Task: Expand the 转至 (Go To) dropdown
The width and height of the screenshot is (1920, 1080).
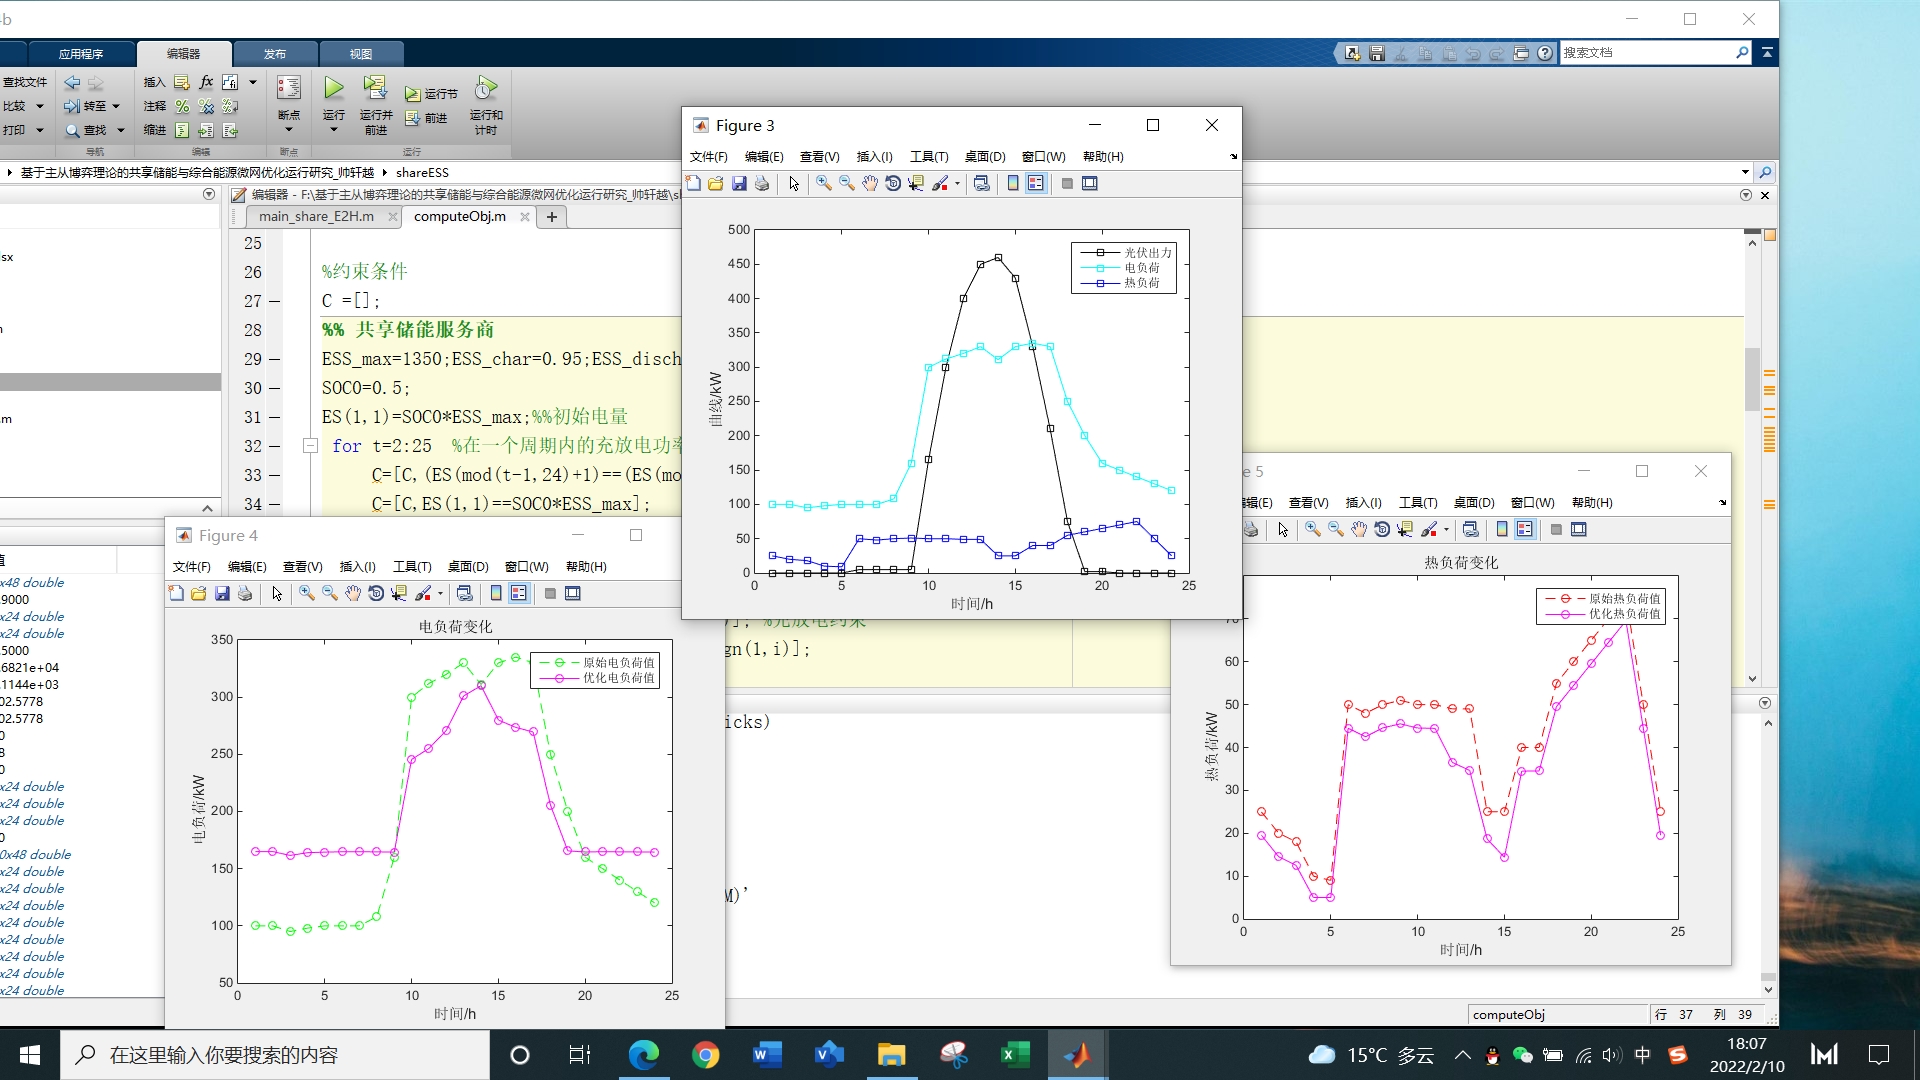Action: [116, 106]
